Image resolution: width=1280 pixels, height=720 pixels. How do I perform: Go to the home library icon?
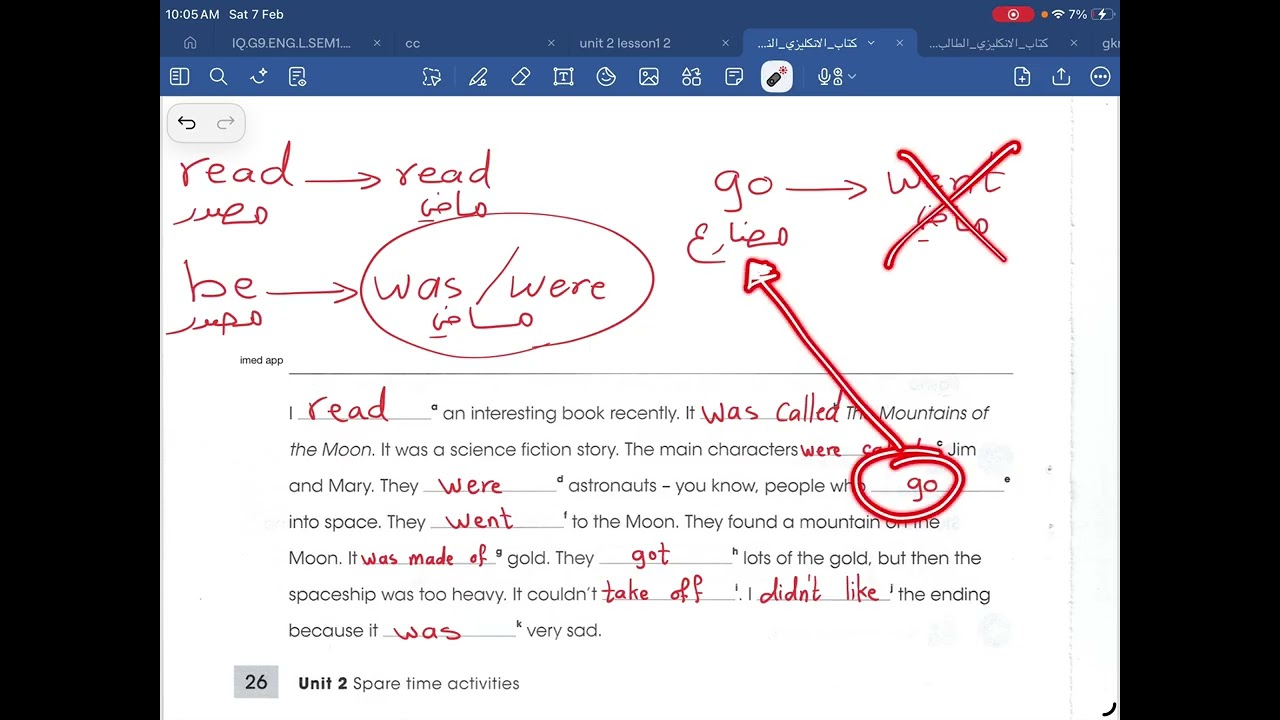(190, 43)
